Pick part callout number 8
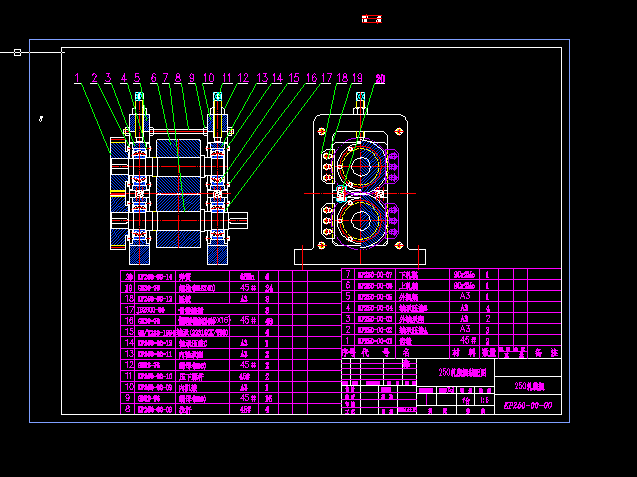This screenshot has width=637, height=477. click(178, 77)
